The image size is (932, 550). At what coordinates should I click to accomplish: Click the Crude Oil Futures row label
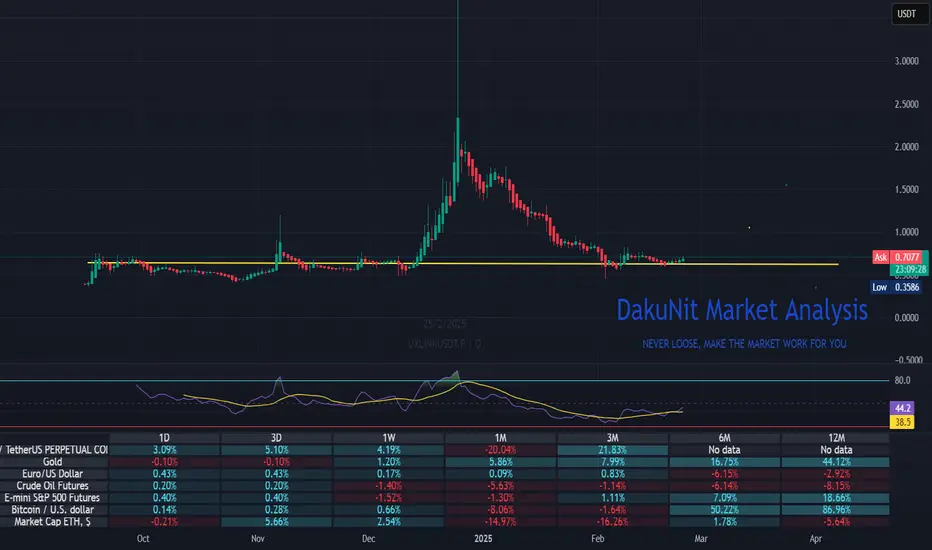pyautogui.click(x=52, y=486)
